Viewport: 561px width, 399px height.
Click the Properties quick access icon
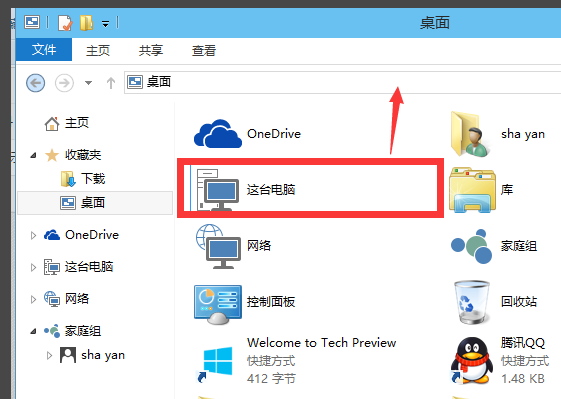[65, 23]
